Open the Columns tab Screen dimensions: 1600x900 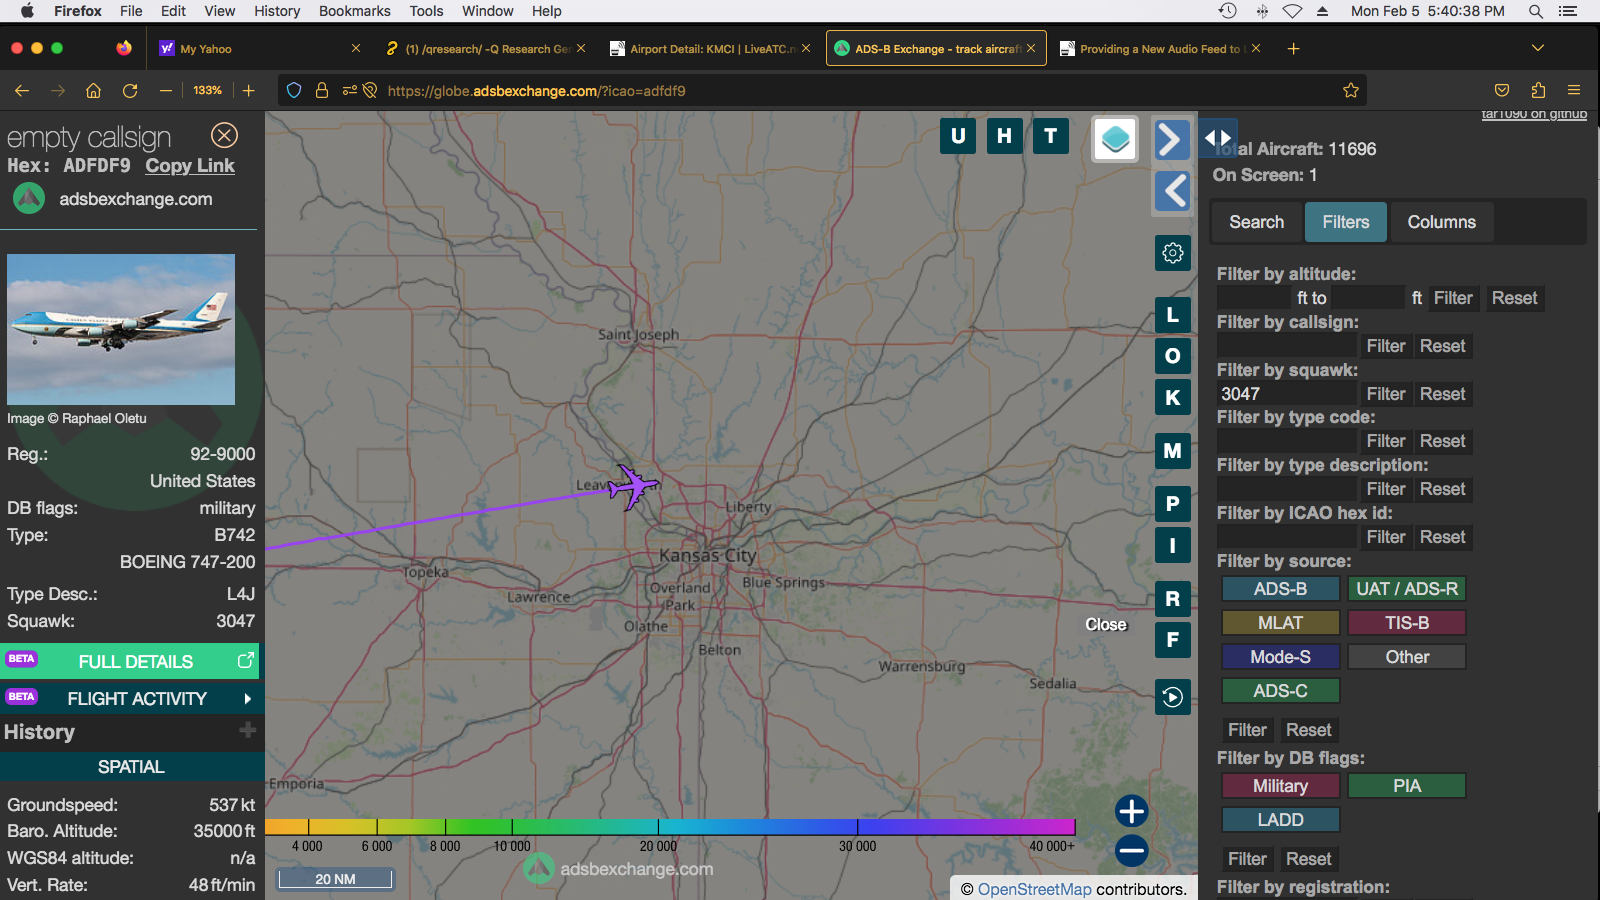pos(1441,222)
